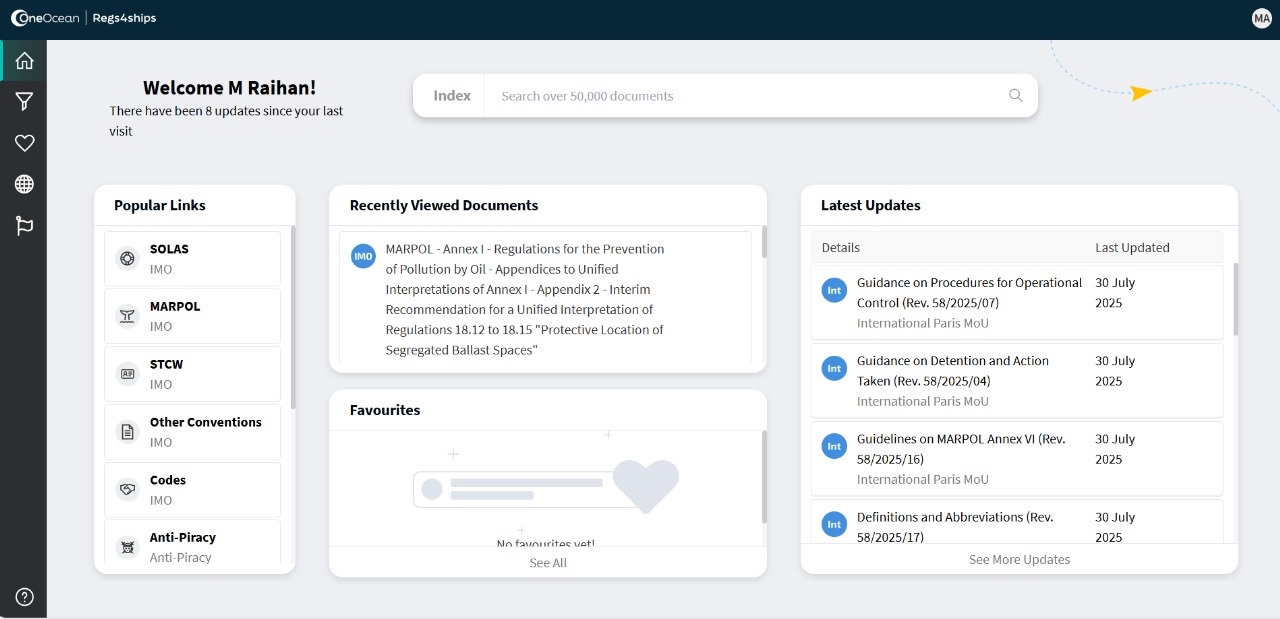Click See More Updates
Screen dimensions: 1280x619
pos(1019,560)
